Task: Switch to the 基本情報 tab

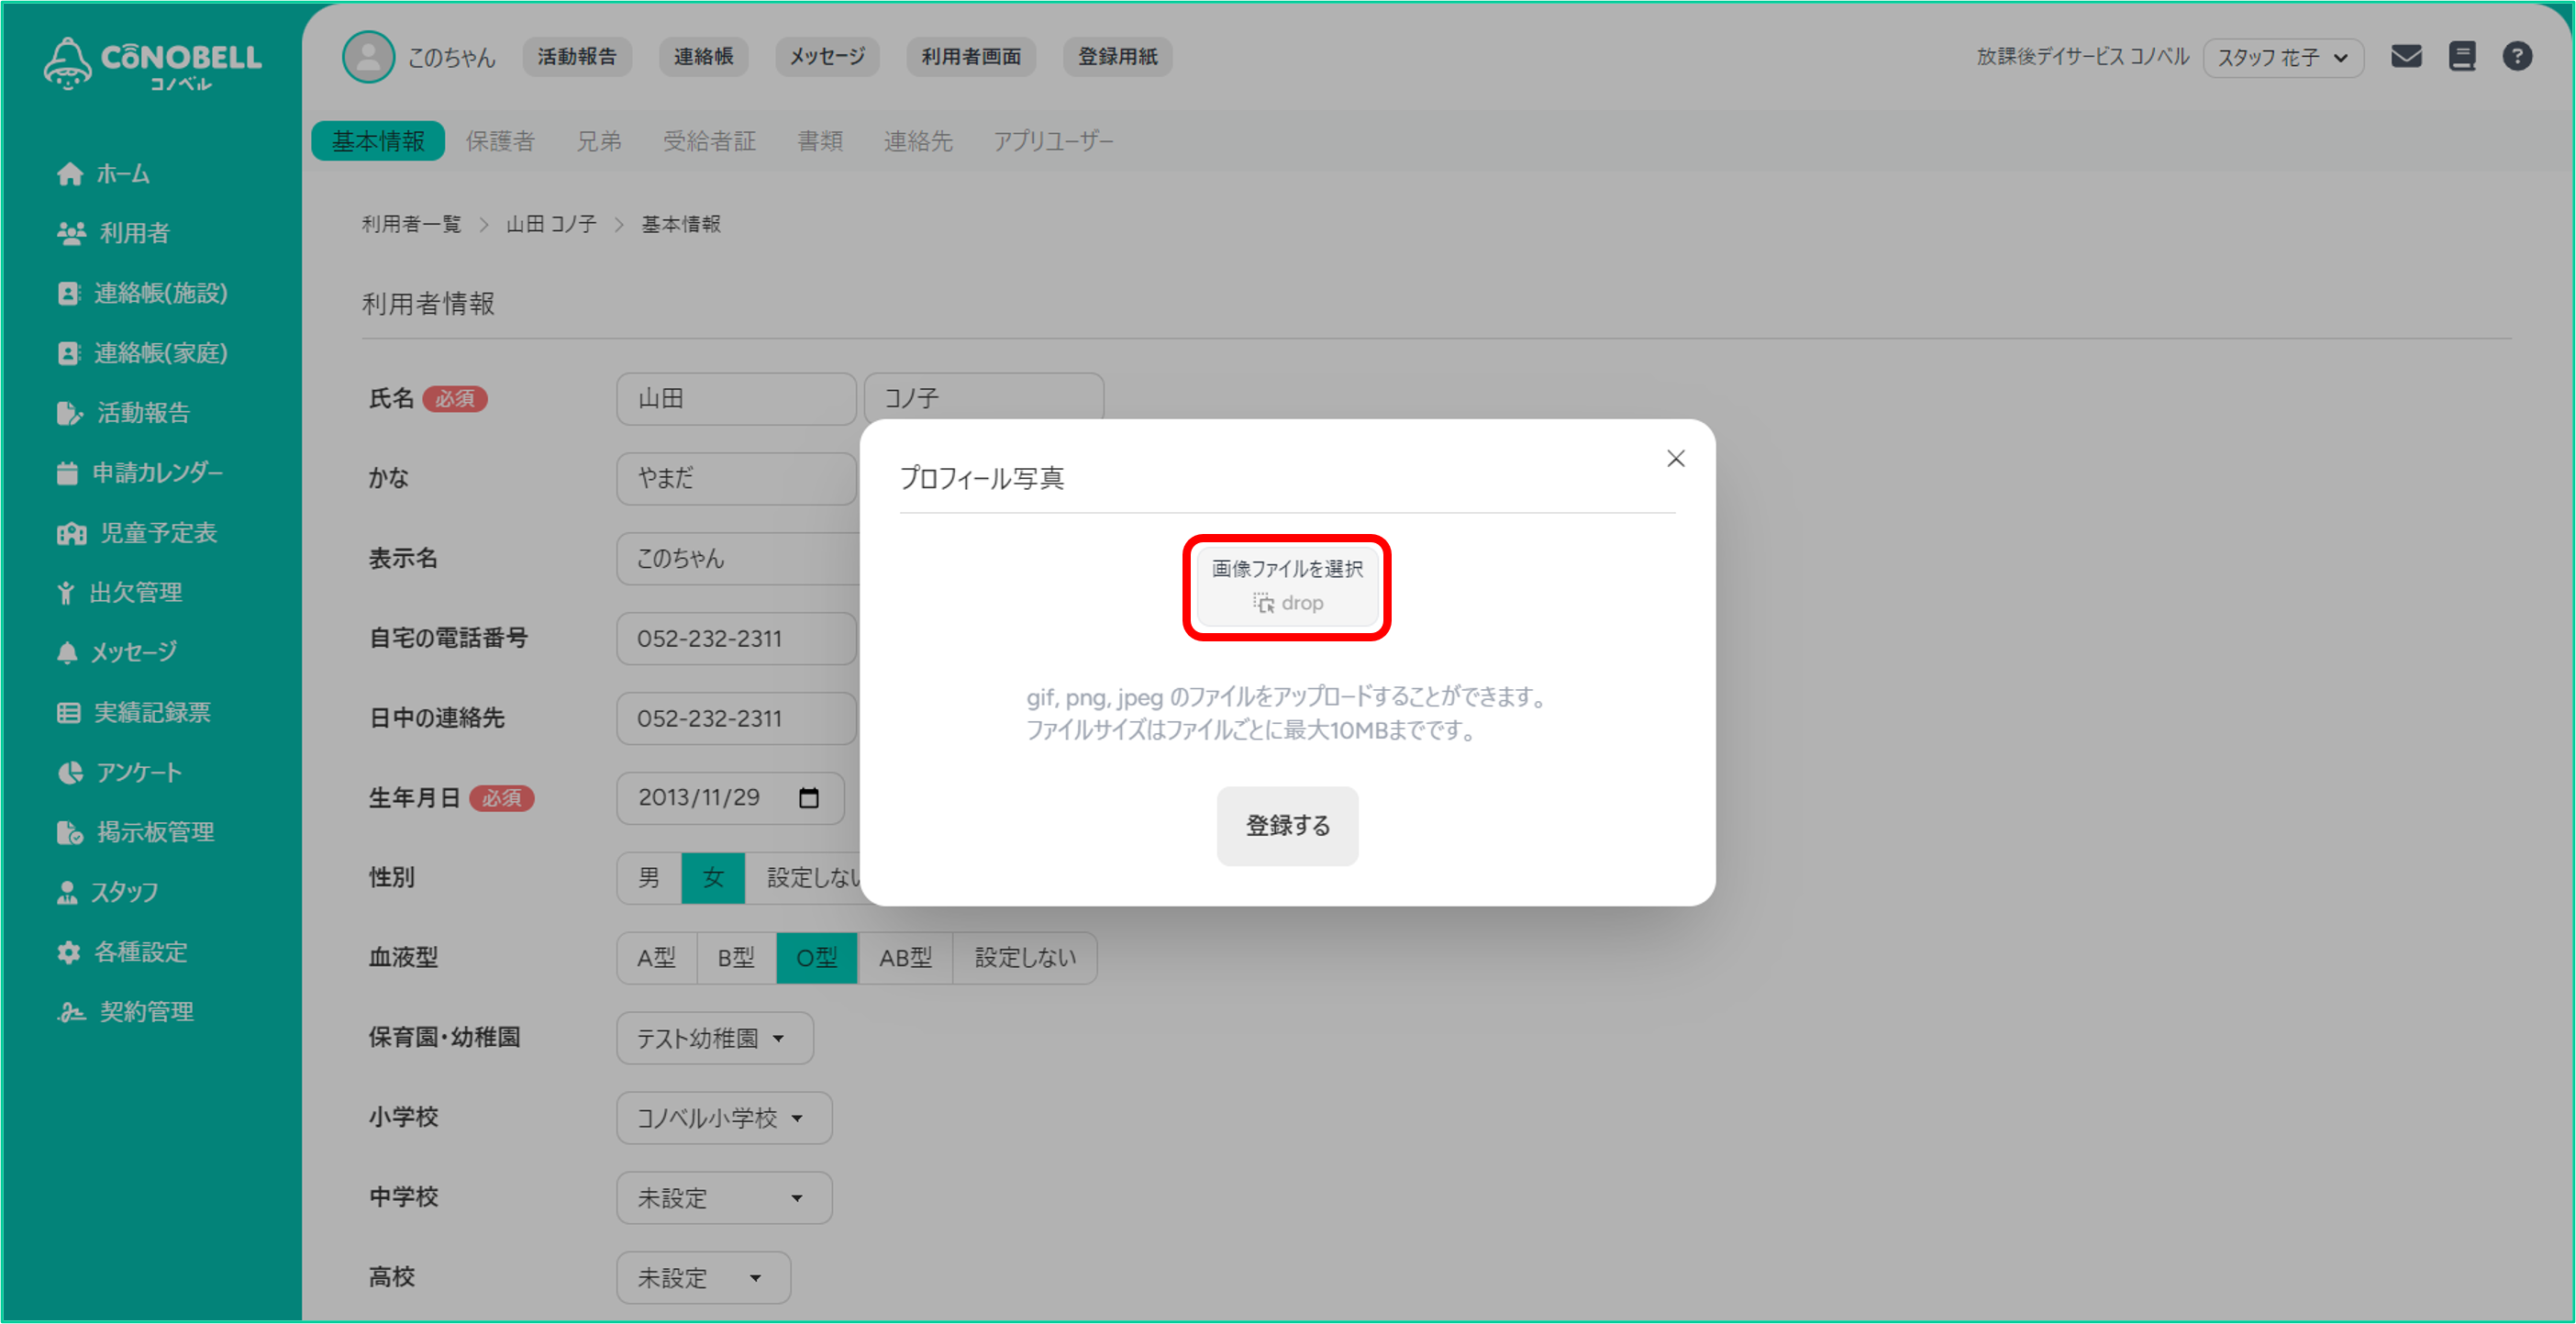Action: click(378, 141)
